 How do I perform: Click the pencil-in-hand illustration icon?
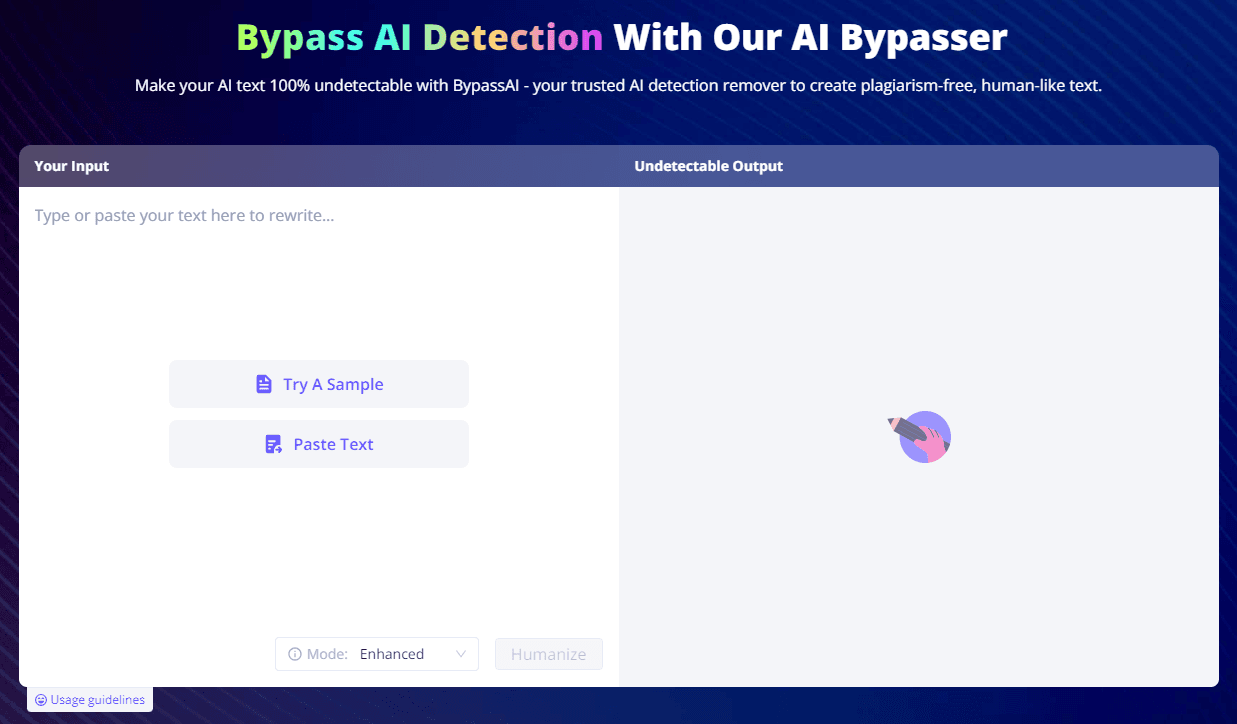(922, 436)
